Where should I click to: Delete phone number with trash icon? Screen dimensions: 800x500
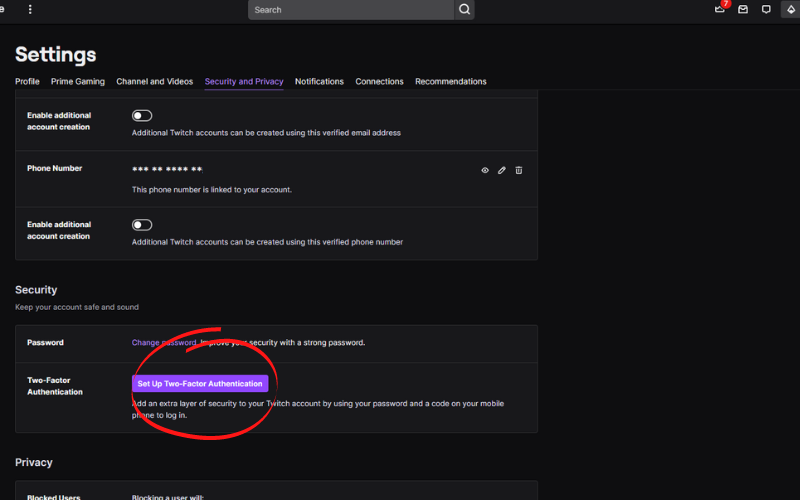518,170
